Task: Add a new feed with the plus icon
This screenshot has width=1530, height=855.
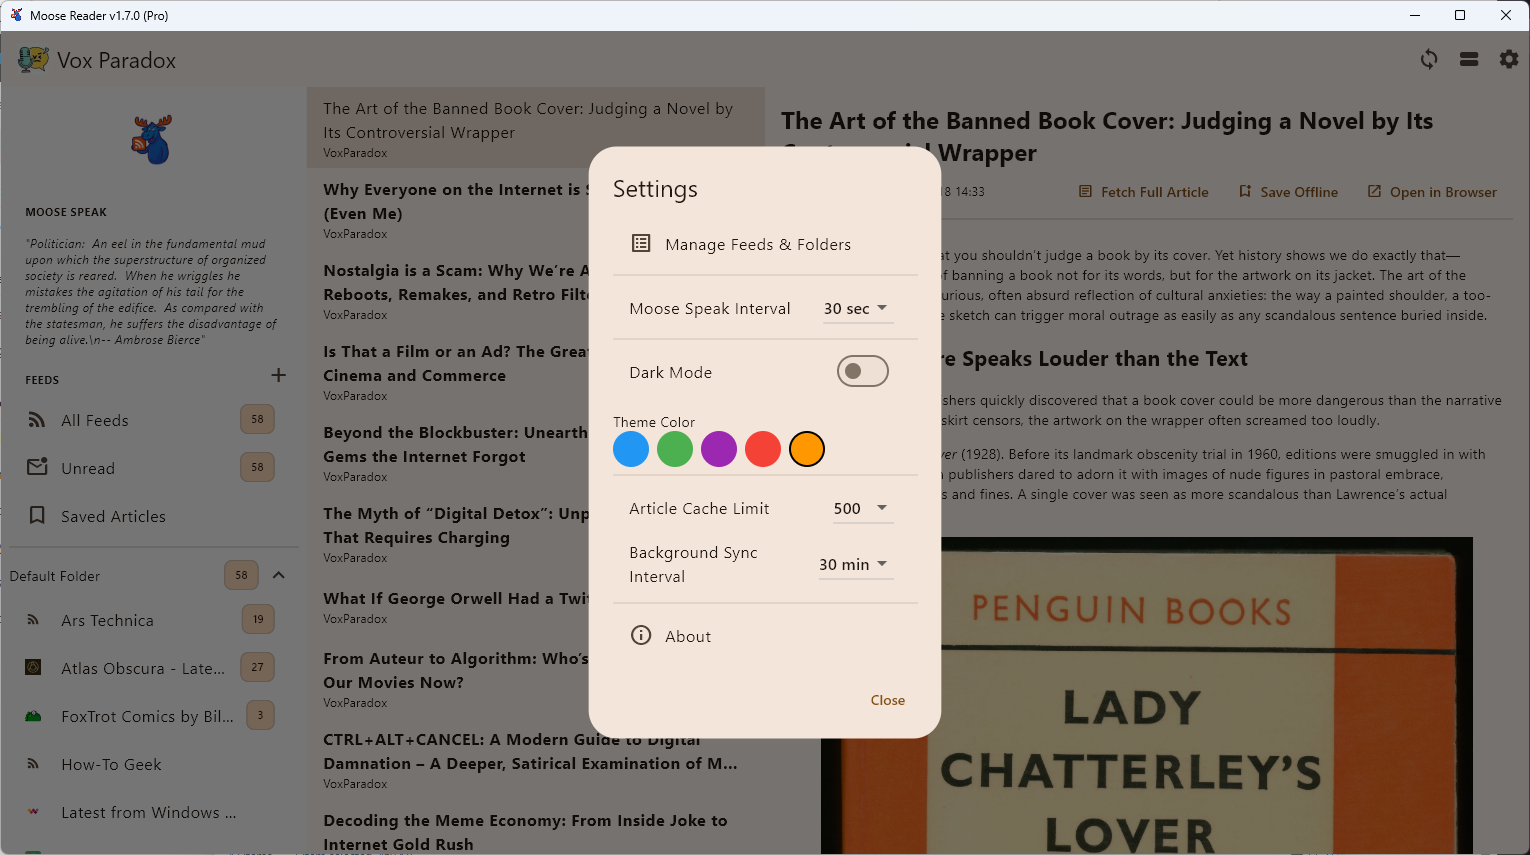Action: pos(278,375)
